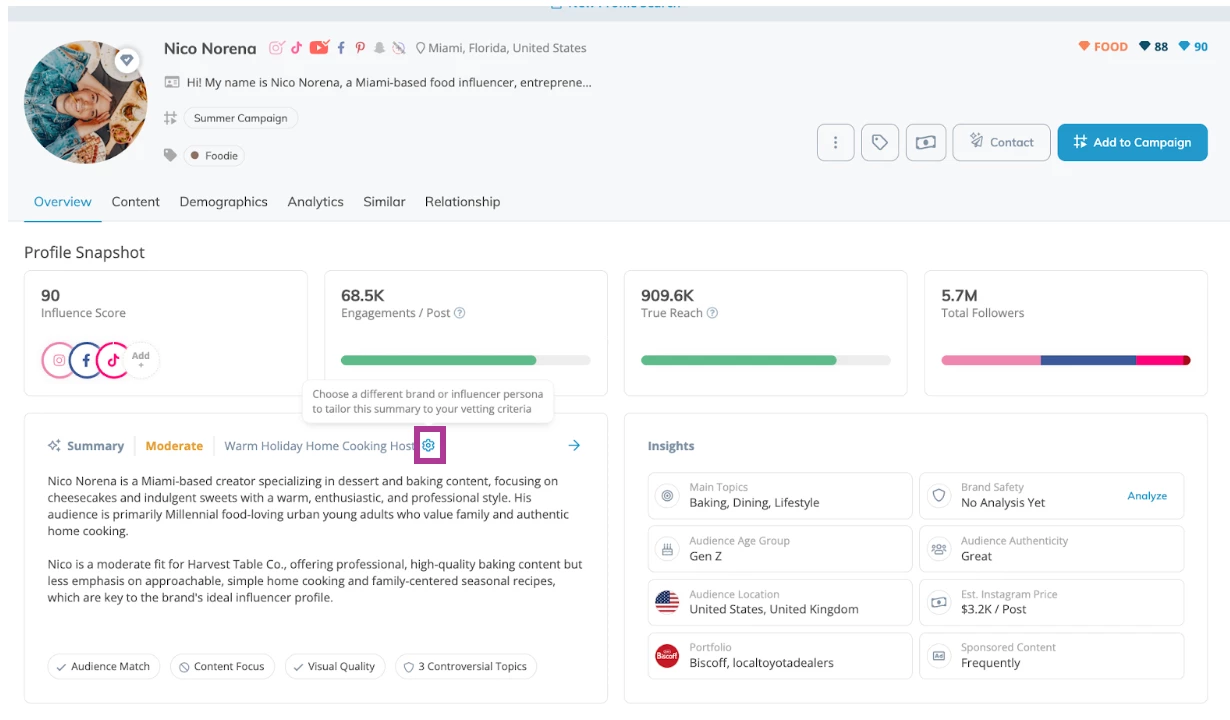Open the Analytics tab
The image size is (1230, 720).
pos(316,201)
